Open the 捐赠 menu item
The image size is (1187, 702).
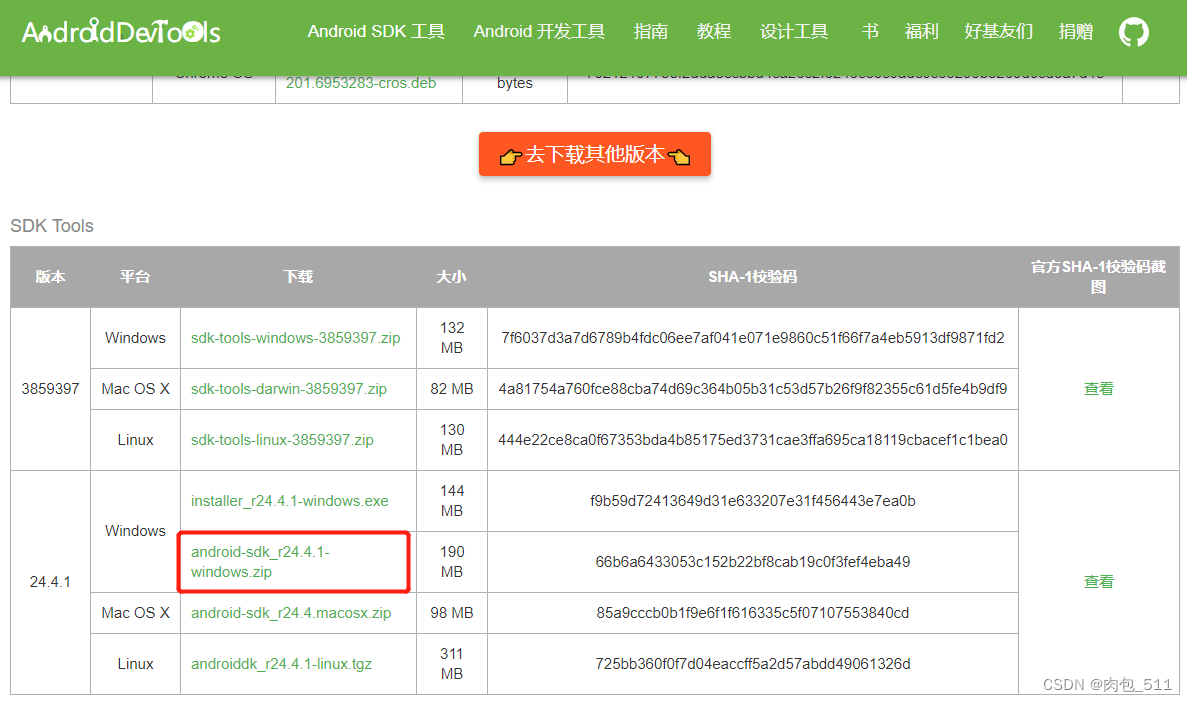pos(1076,32)
